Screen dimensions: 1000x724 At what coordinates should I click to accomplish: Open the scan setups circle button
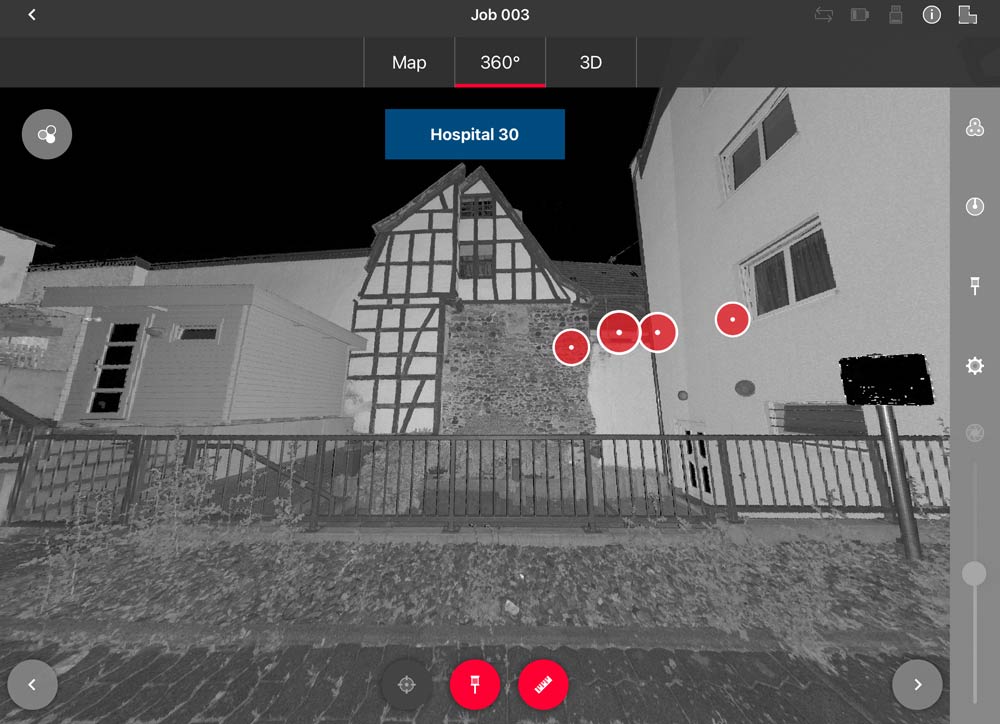pyautogui.click(x=47, y=134)
